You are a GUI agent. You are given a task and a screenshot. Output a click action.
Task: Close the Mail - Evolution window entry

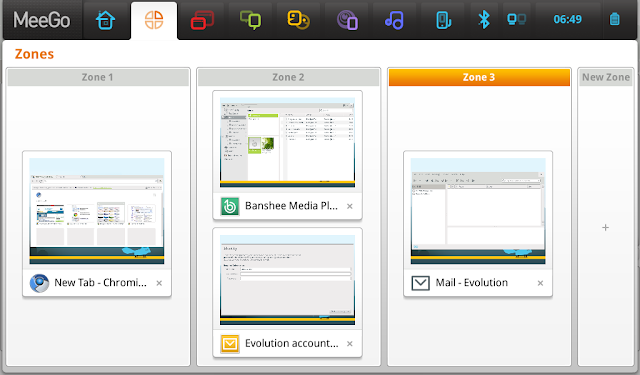540,283
